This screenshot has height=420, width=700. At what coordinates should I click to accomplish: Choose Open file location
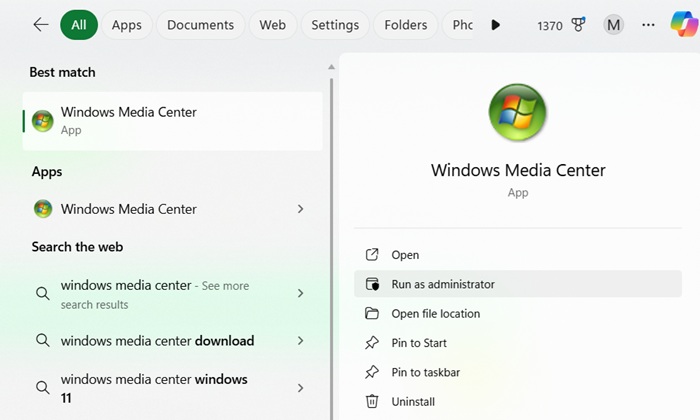coord(518,313)
